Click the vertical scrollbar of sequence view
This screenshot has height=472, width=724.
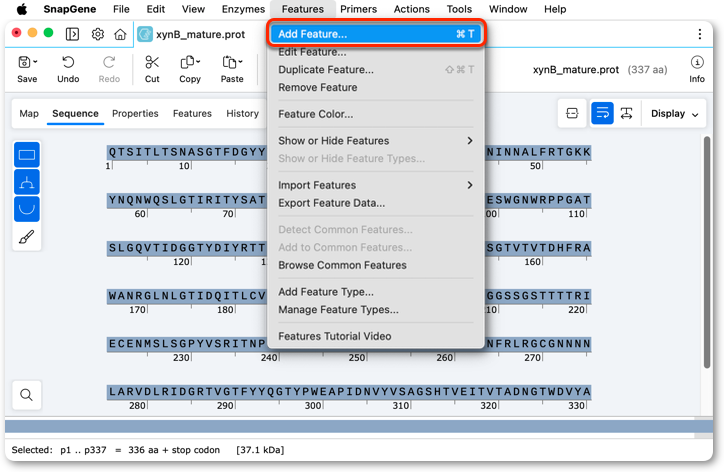click(707, 252)
